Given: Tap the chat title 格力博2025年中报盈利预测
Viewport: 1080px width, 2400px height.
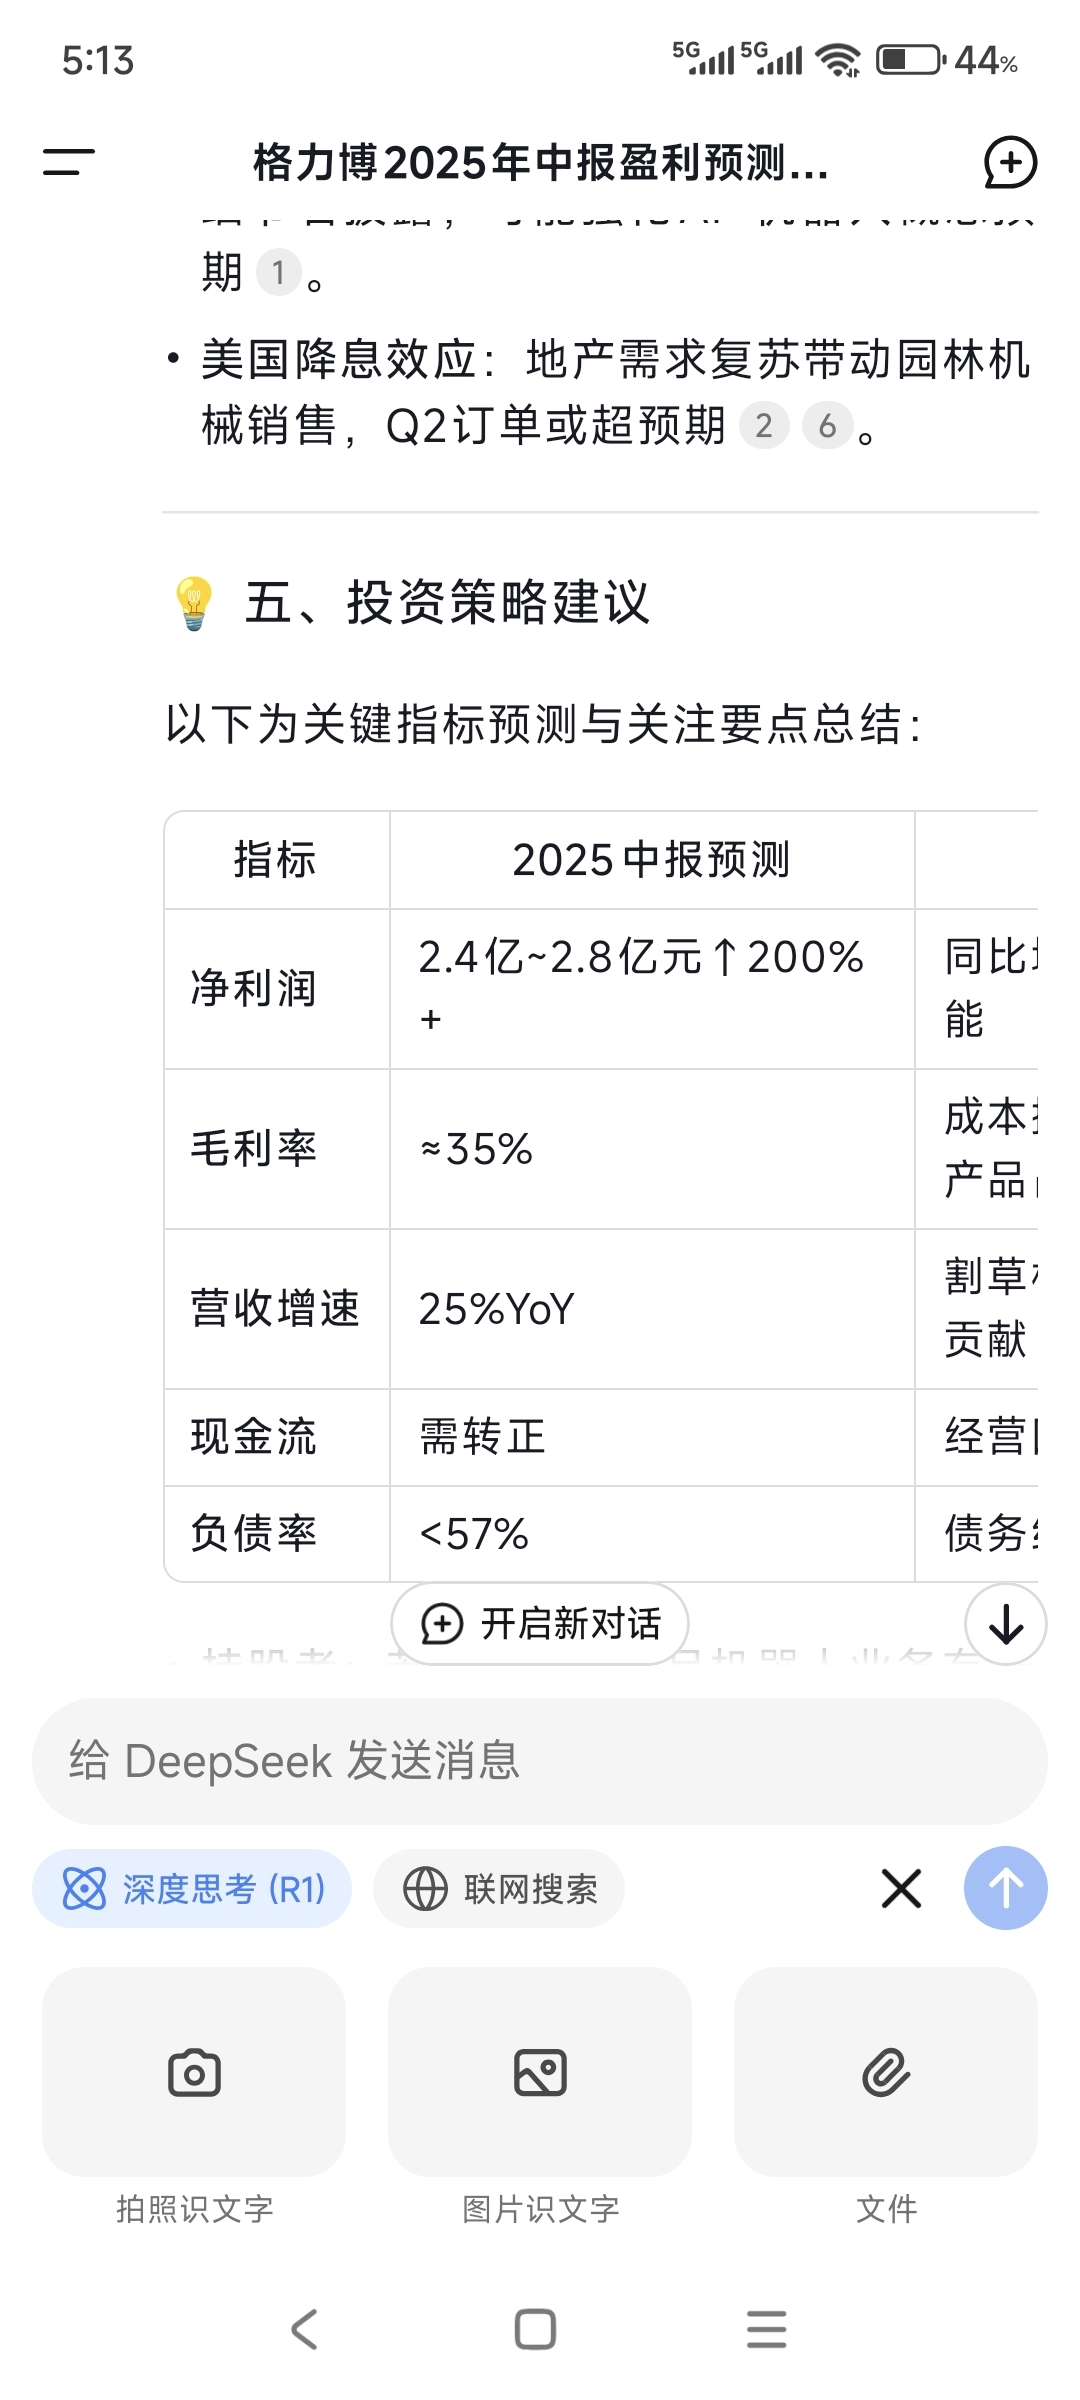Looking at the screenshot, I should tap(540, 163).
